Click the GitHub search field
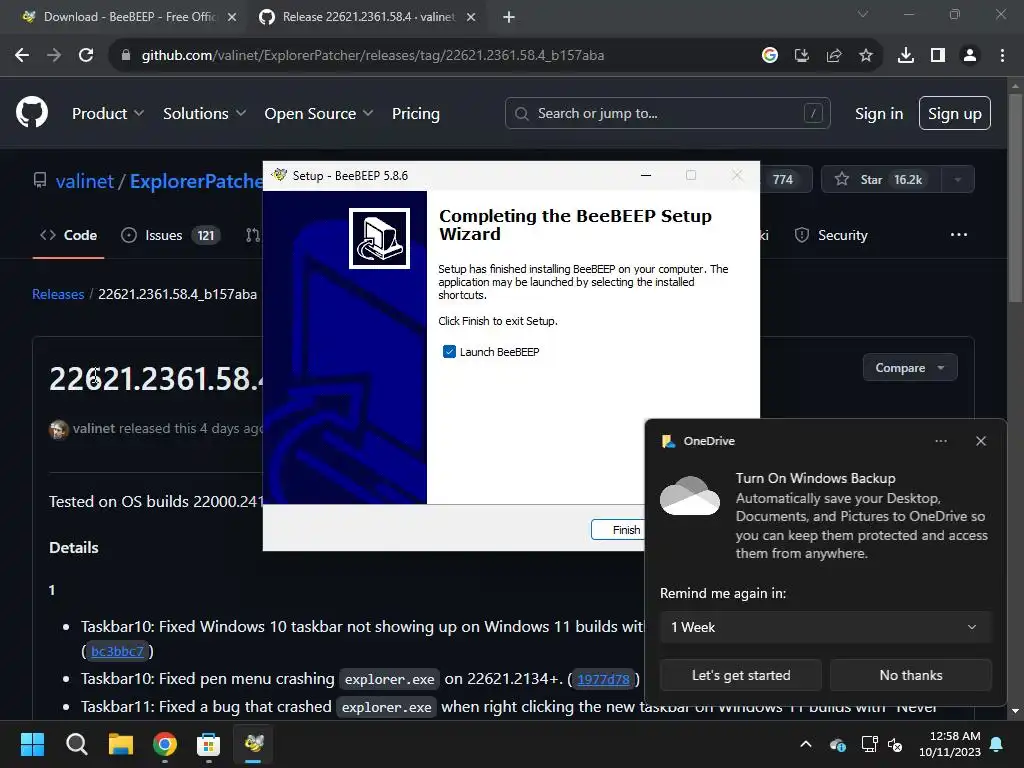This screenshot has height=768, width=1024. pyautogui.click(x=667, y=114)
